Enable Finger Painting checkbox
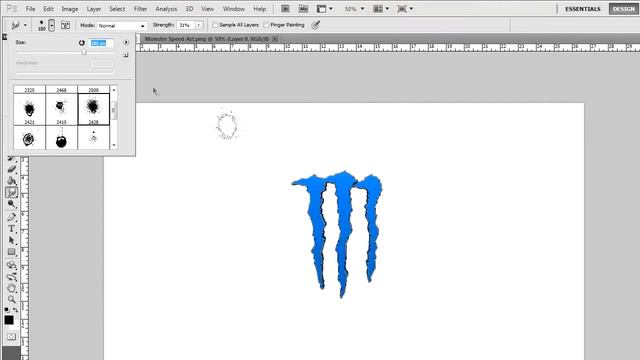Screen dimensions: 640x360 click(266, 25)
